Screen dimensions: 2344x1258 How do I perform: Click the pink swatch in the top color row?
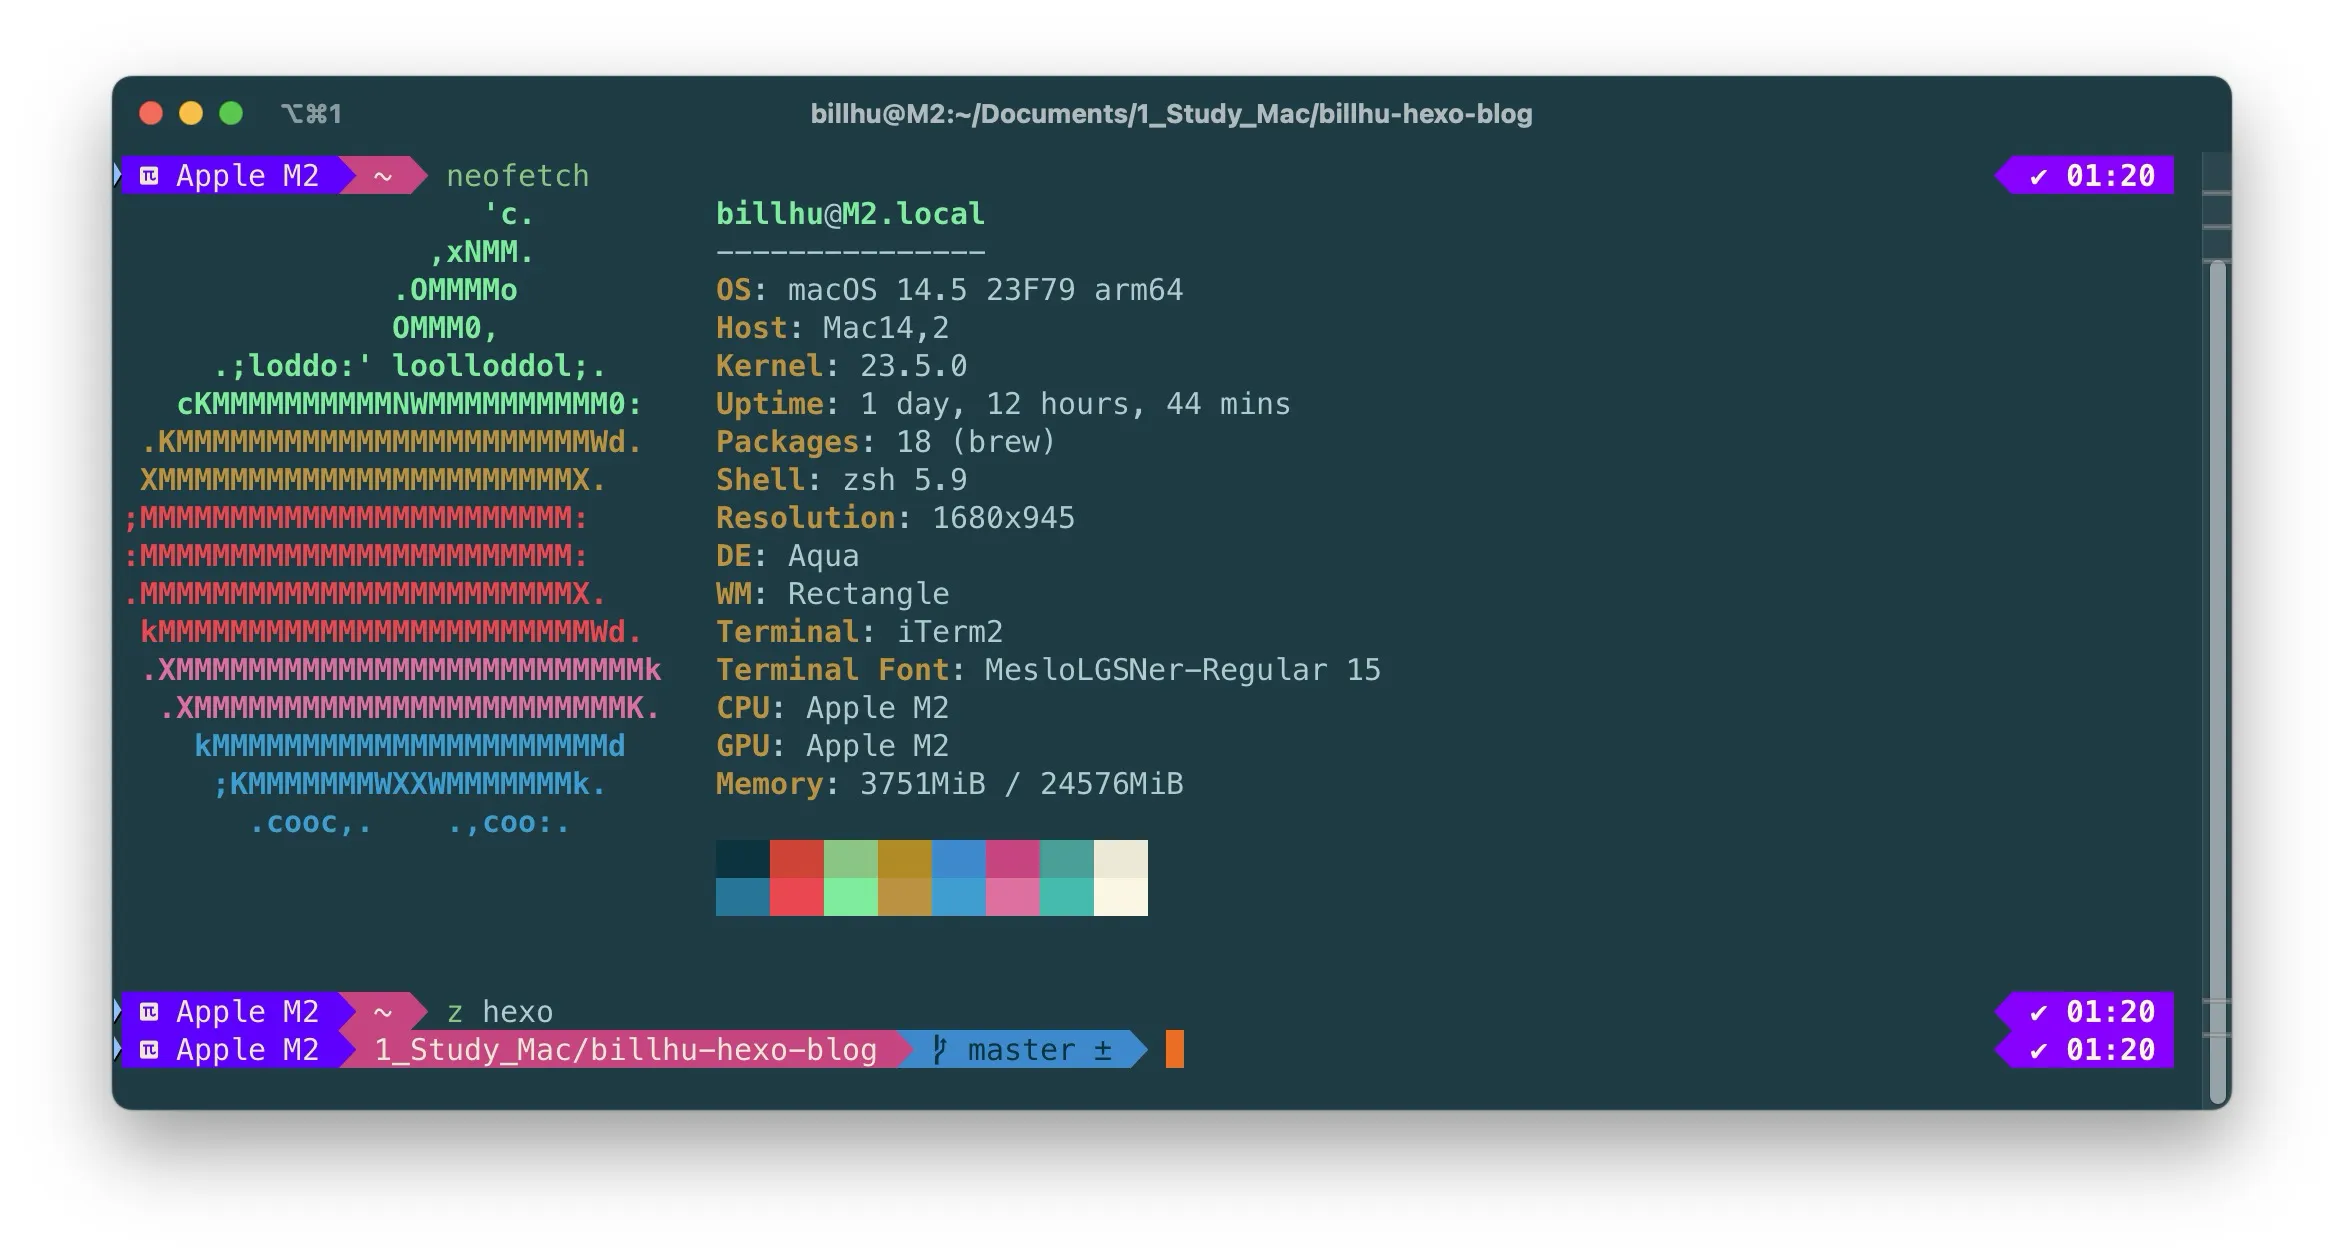[x=1013, y=859]
